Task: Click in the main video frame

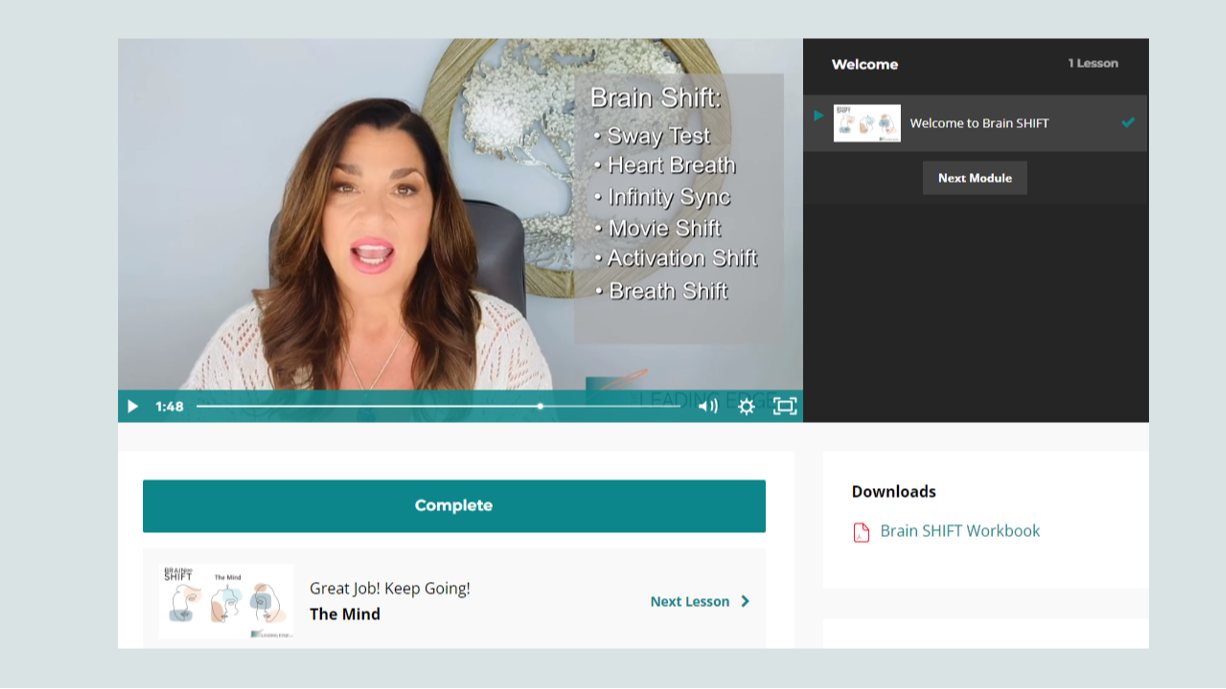Action: coord(460,215)
